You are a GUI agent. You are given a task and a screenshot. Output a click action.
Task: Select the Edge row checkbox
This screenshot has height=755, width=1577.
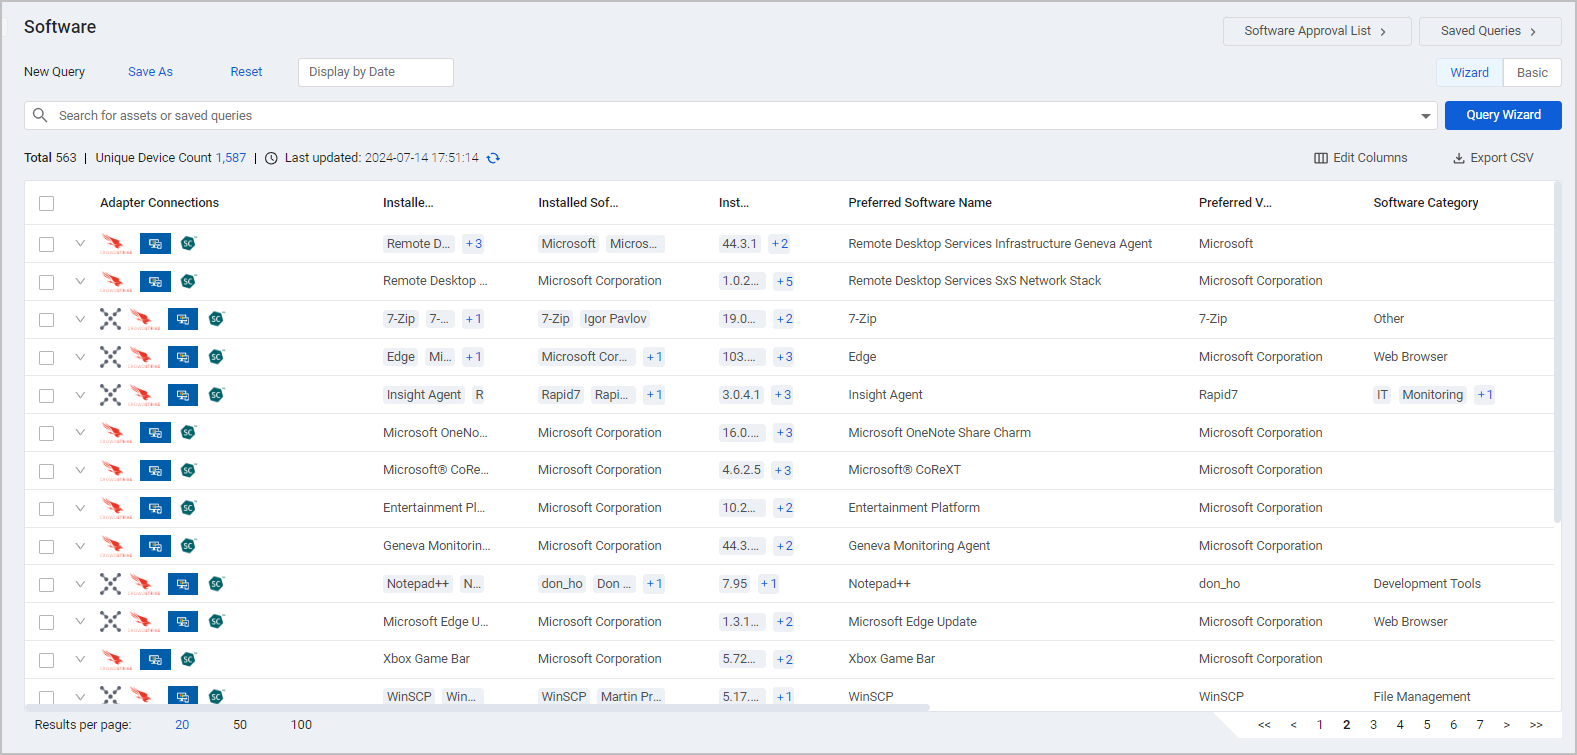46,358
